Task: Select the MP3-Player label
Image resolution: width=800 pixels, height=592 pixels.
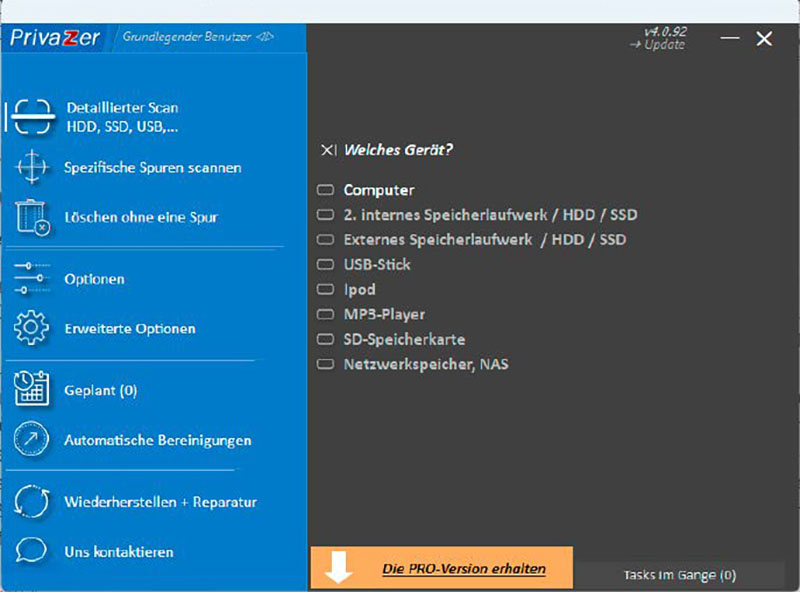Action: point(384,314)
